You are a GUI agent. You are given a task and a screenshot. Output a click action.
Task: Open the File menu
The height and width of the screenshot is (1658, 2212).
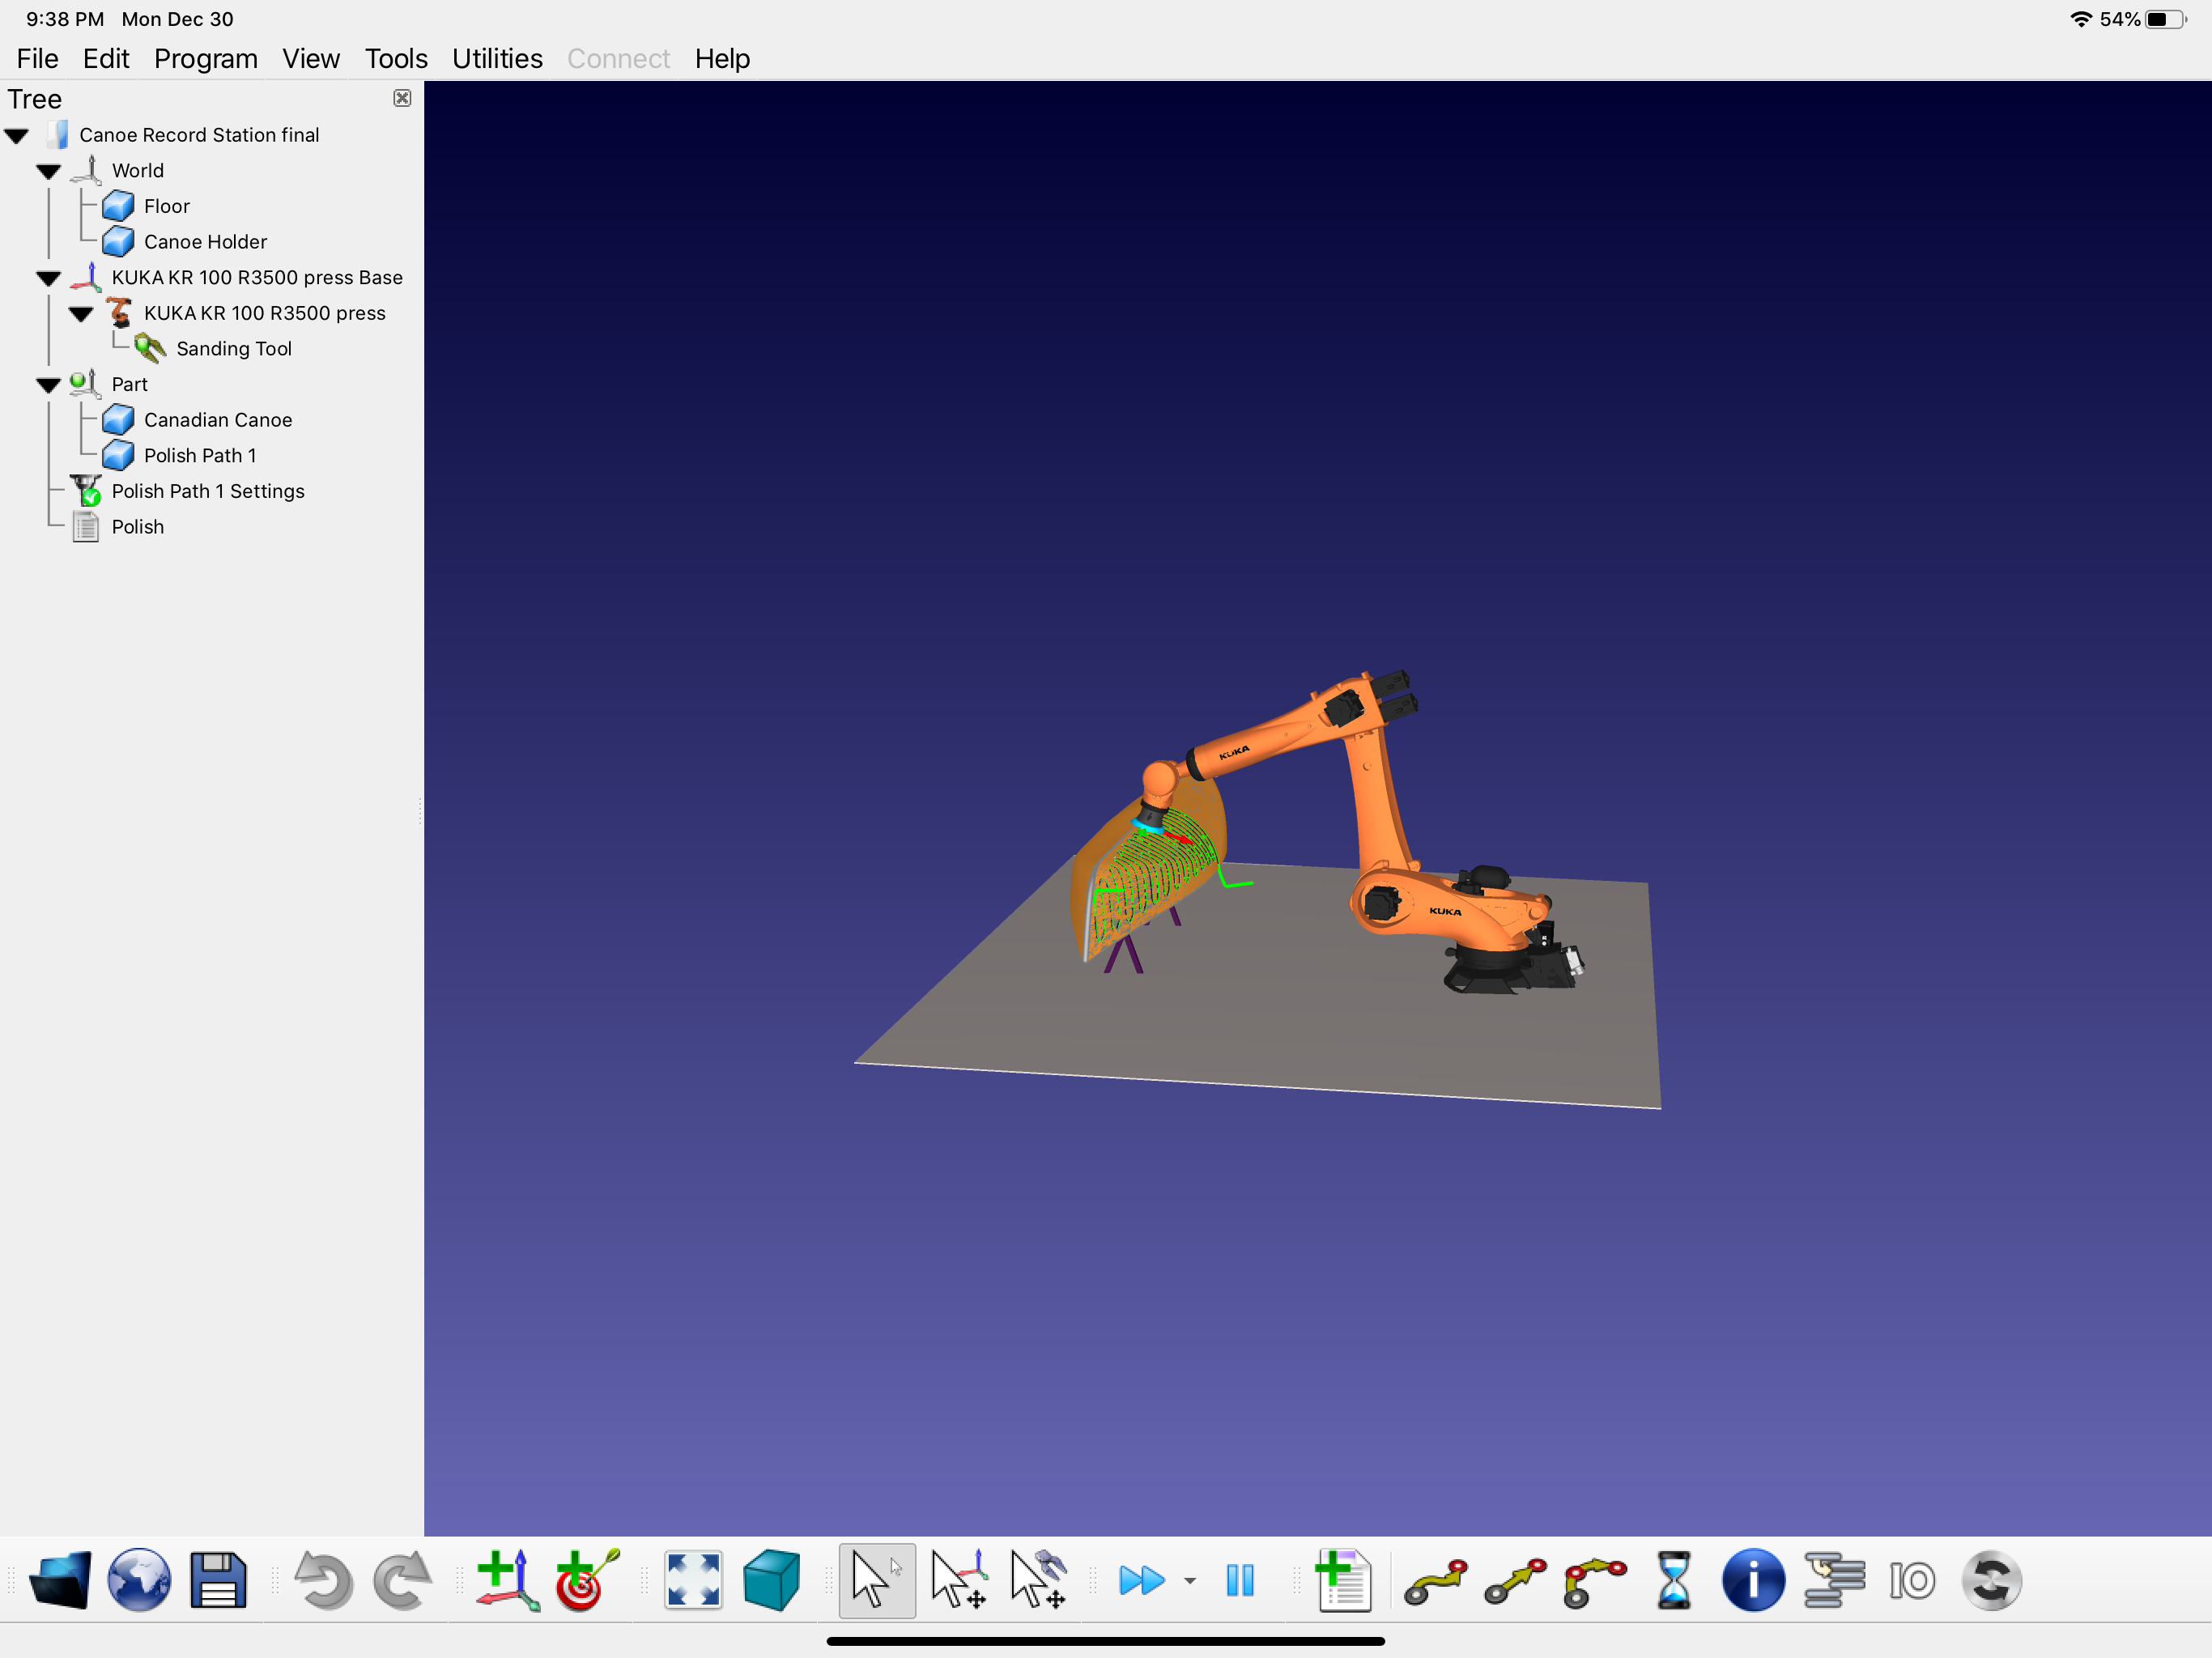[x=37, y=59]
